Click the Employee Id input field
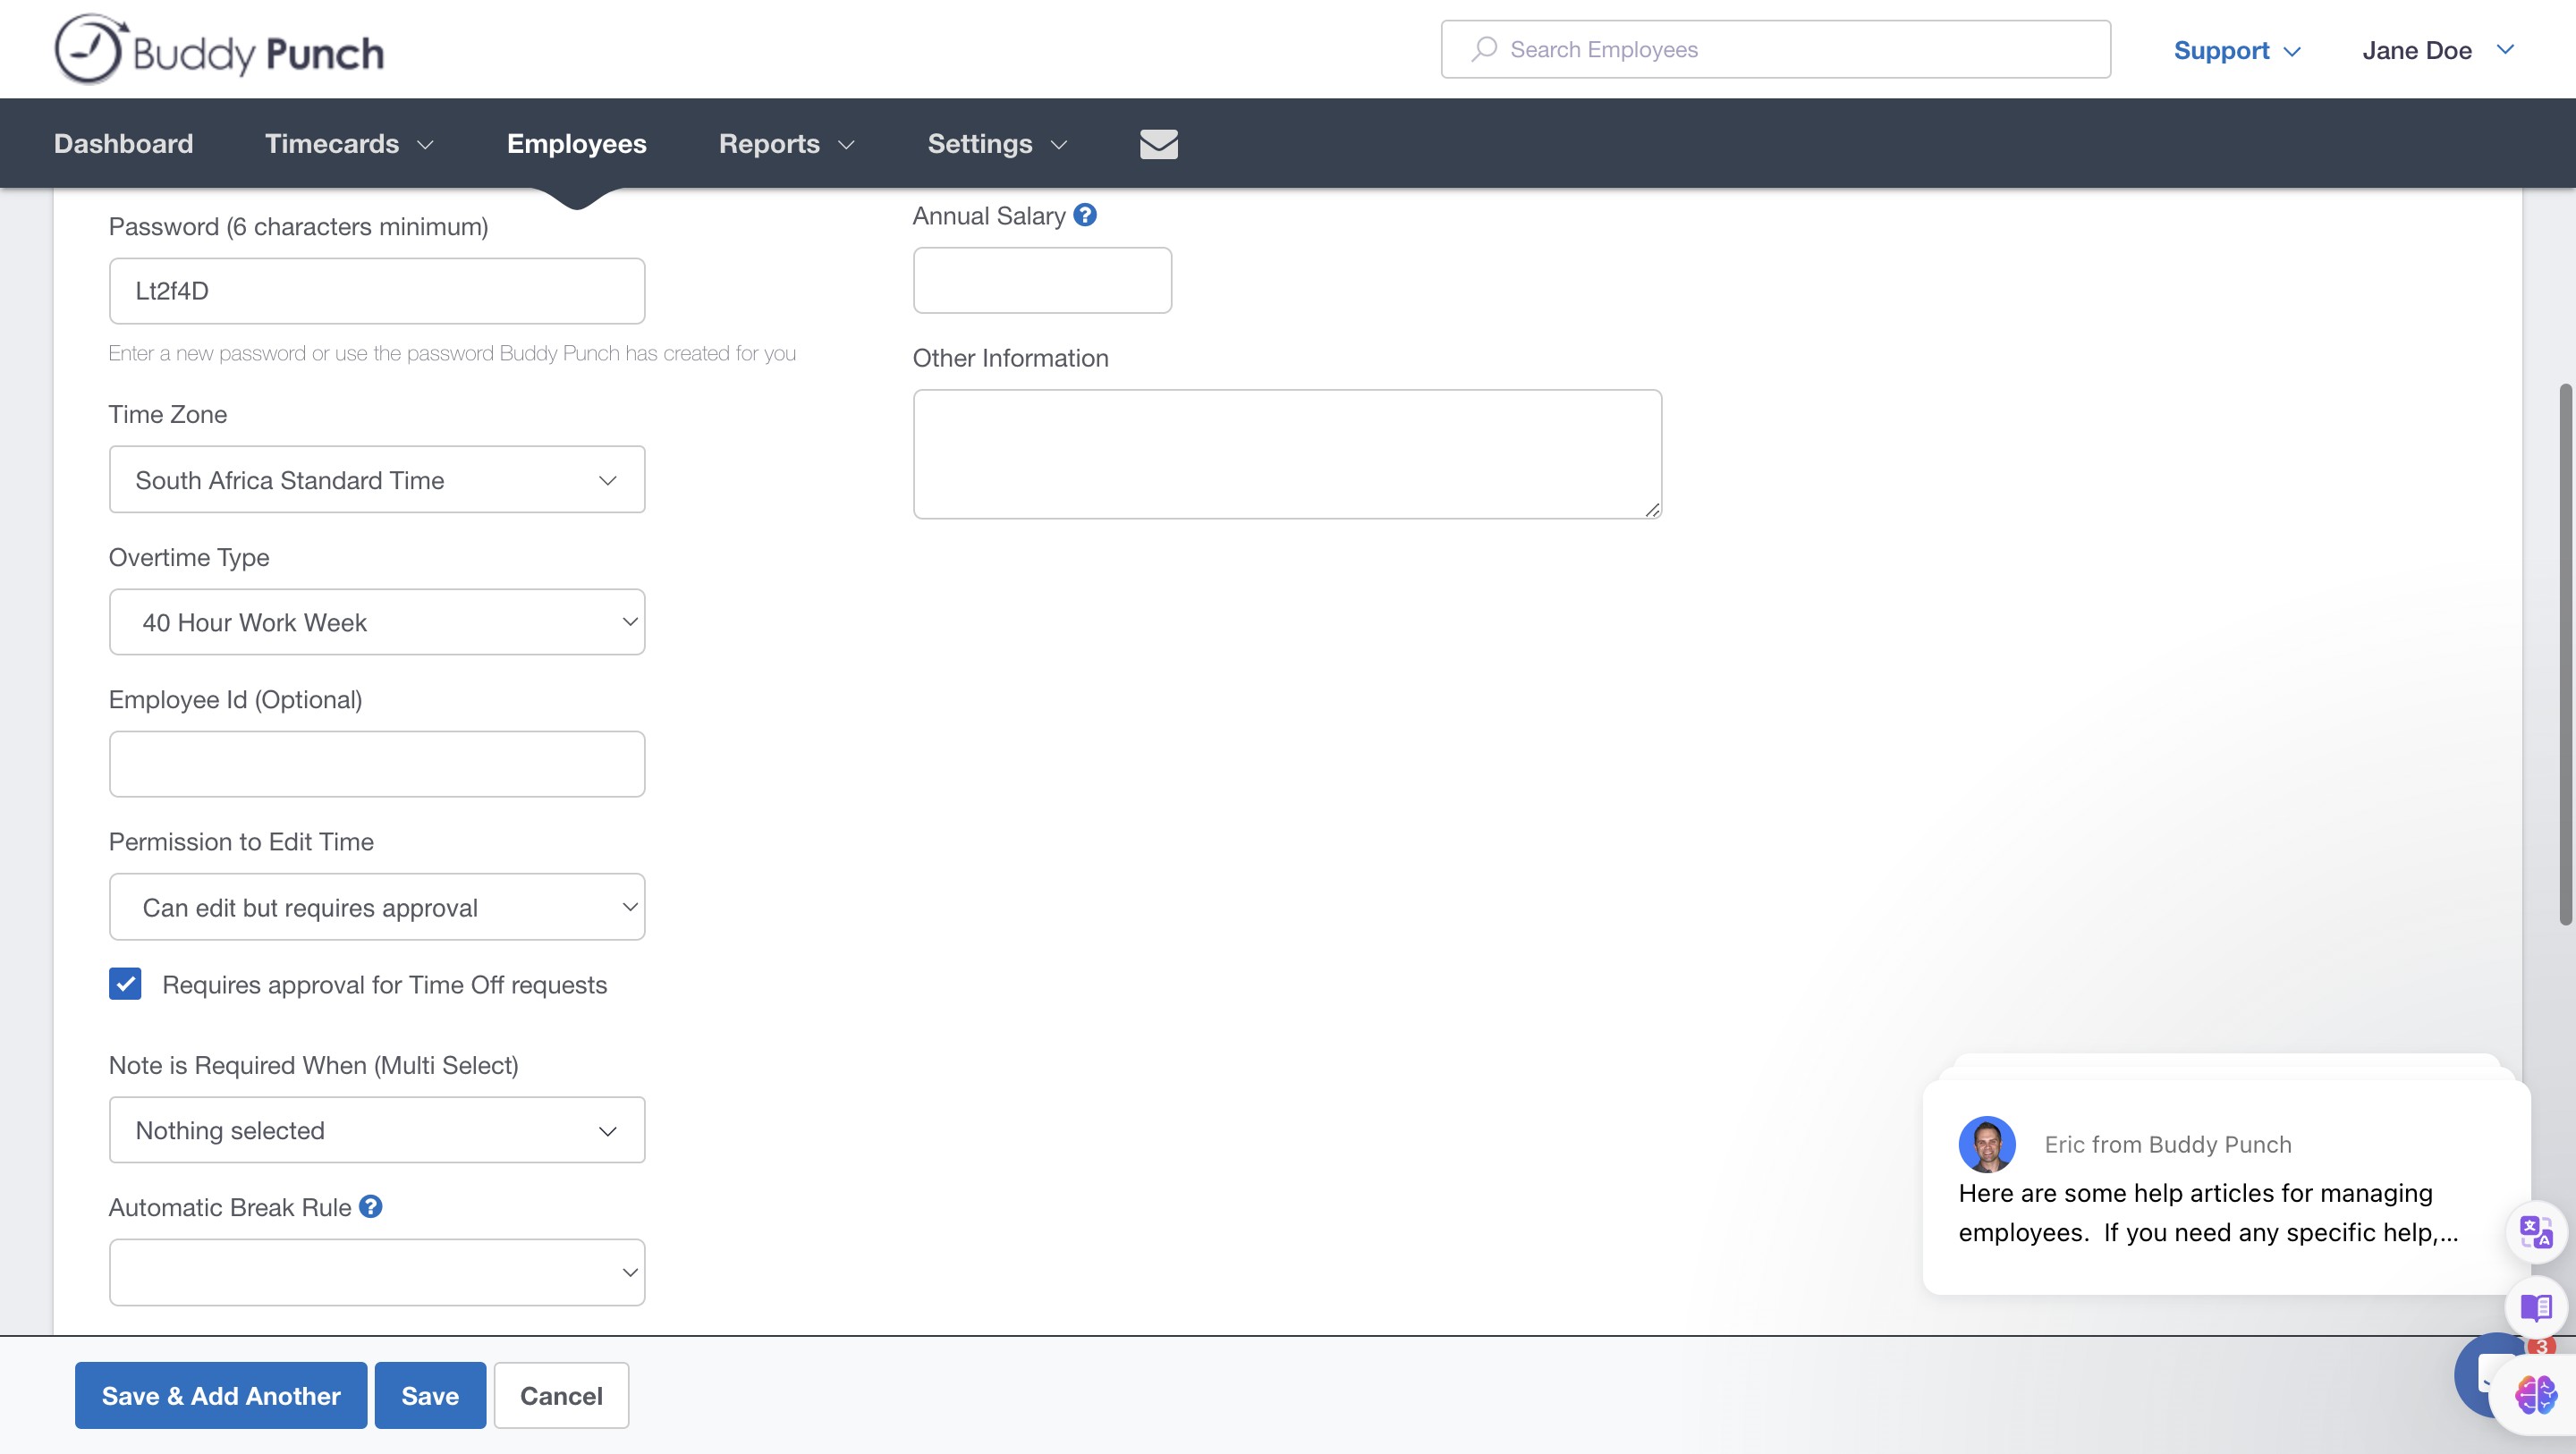 pyautogui.click(x=376, y=764)
